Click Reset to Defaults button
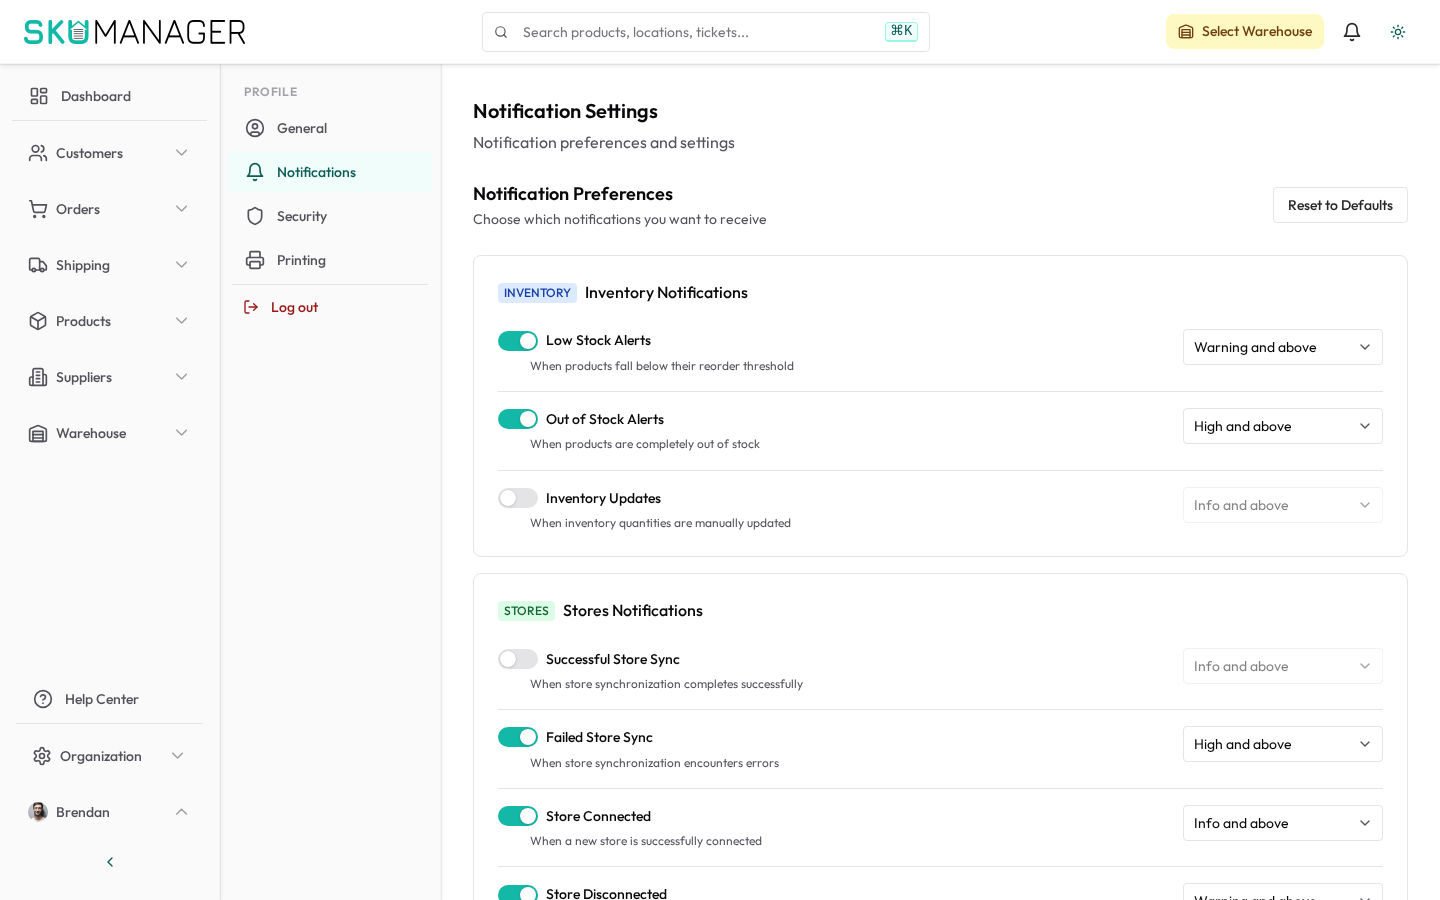 tap(1340, 205)
